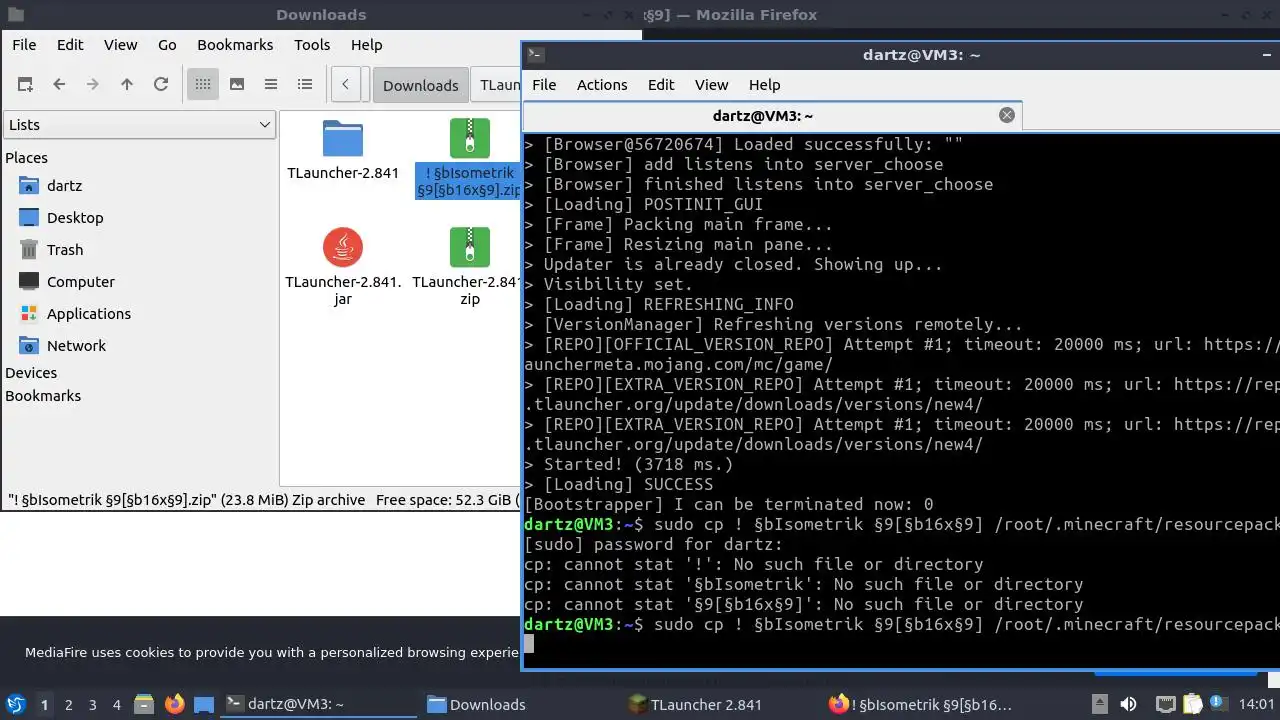Switch to Firefox Isometrik taskbar entry

pyautogui.click(x=922, y=704)
